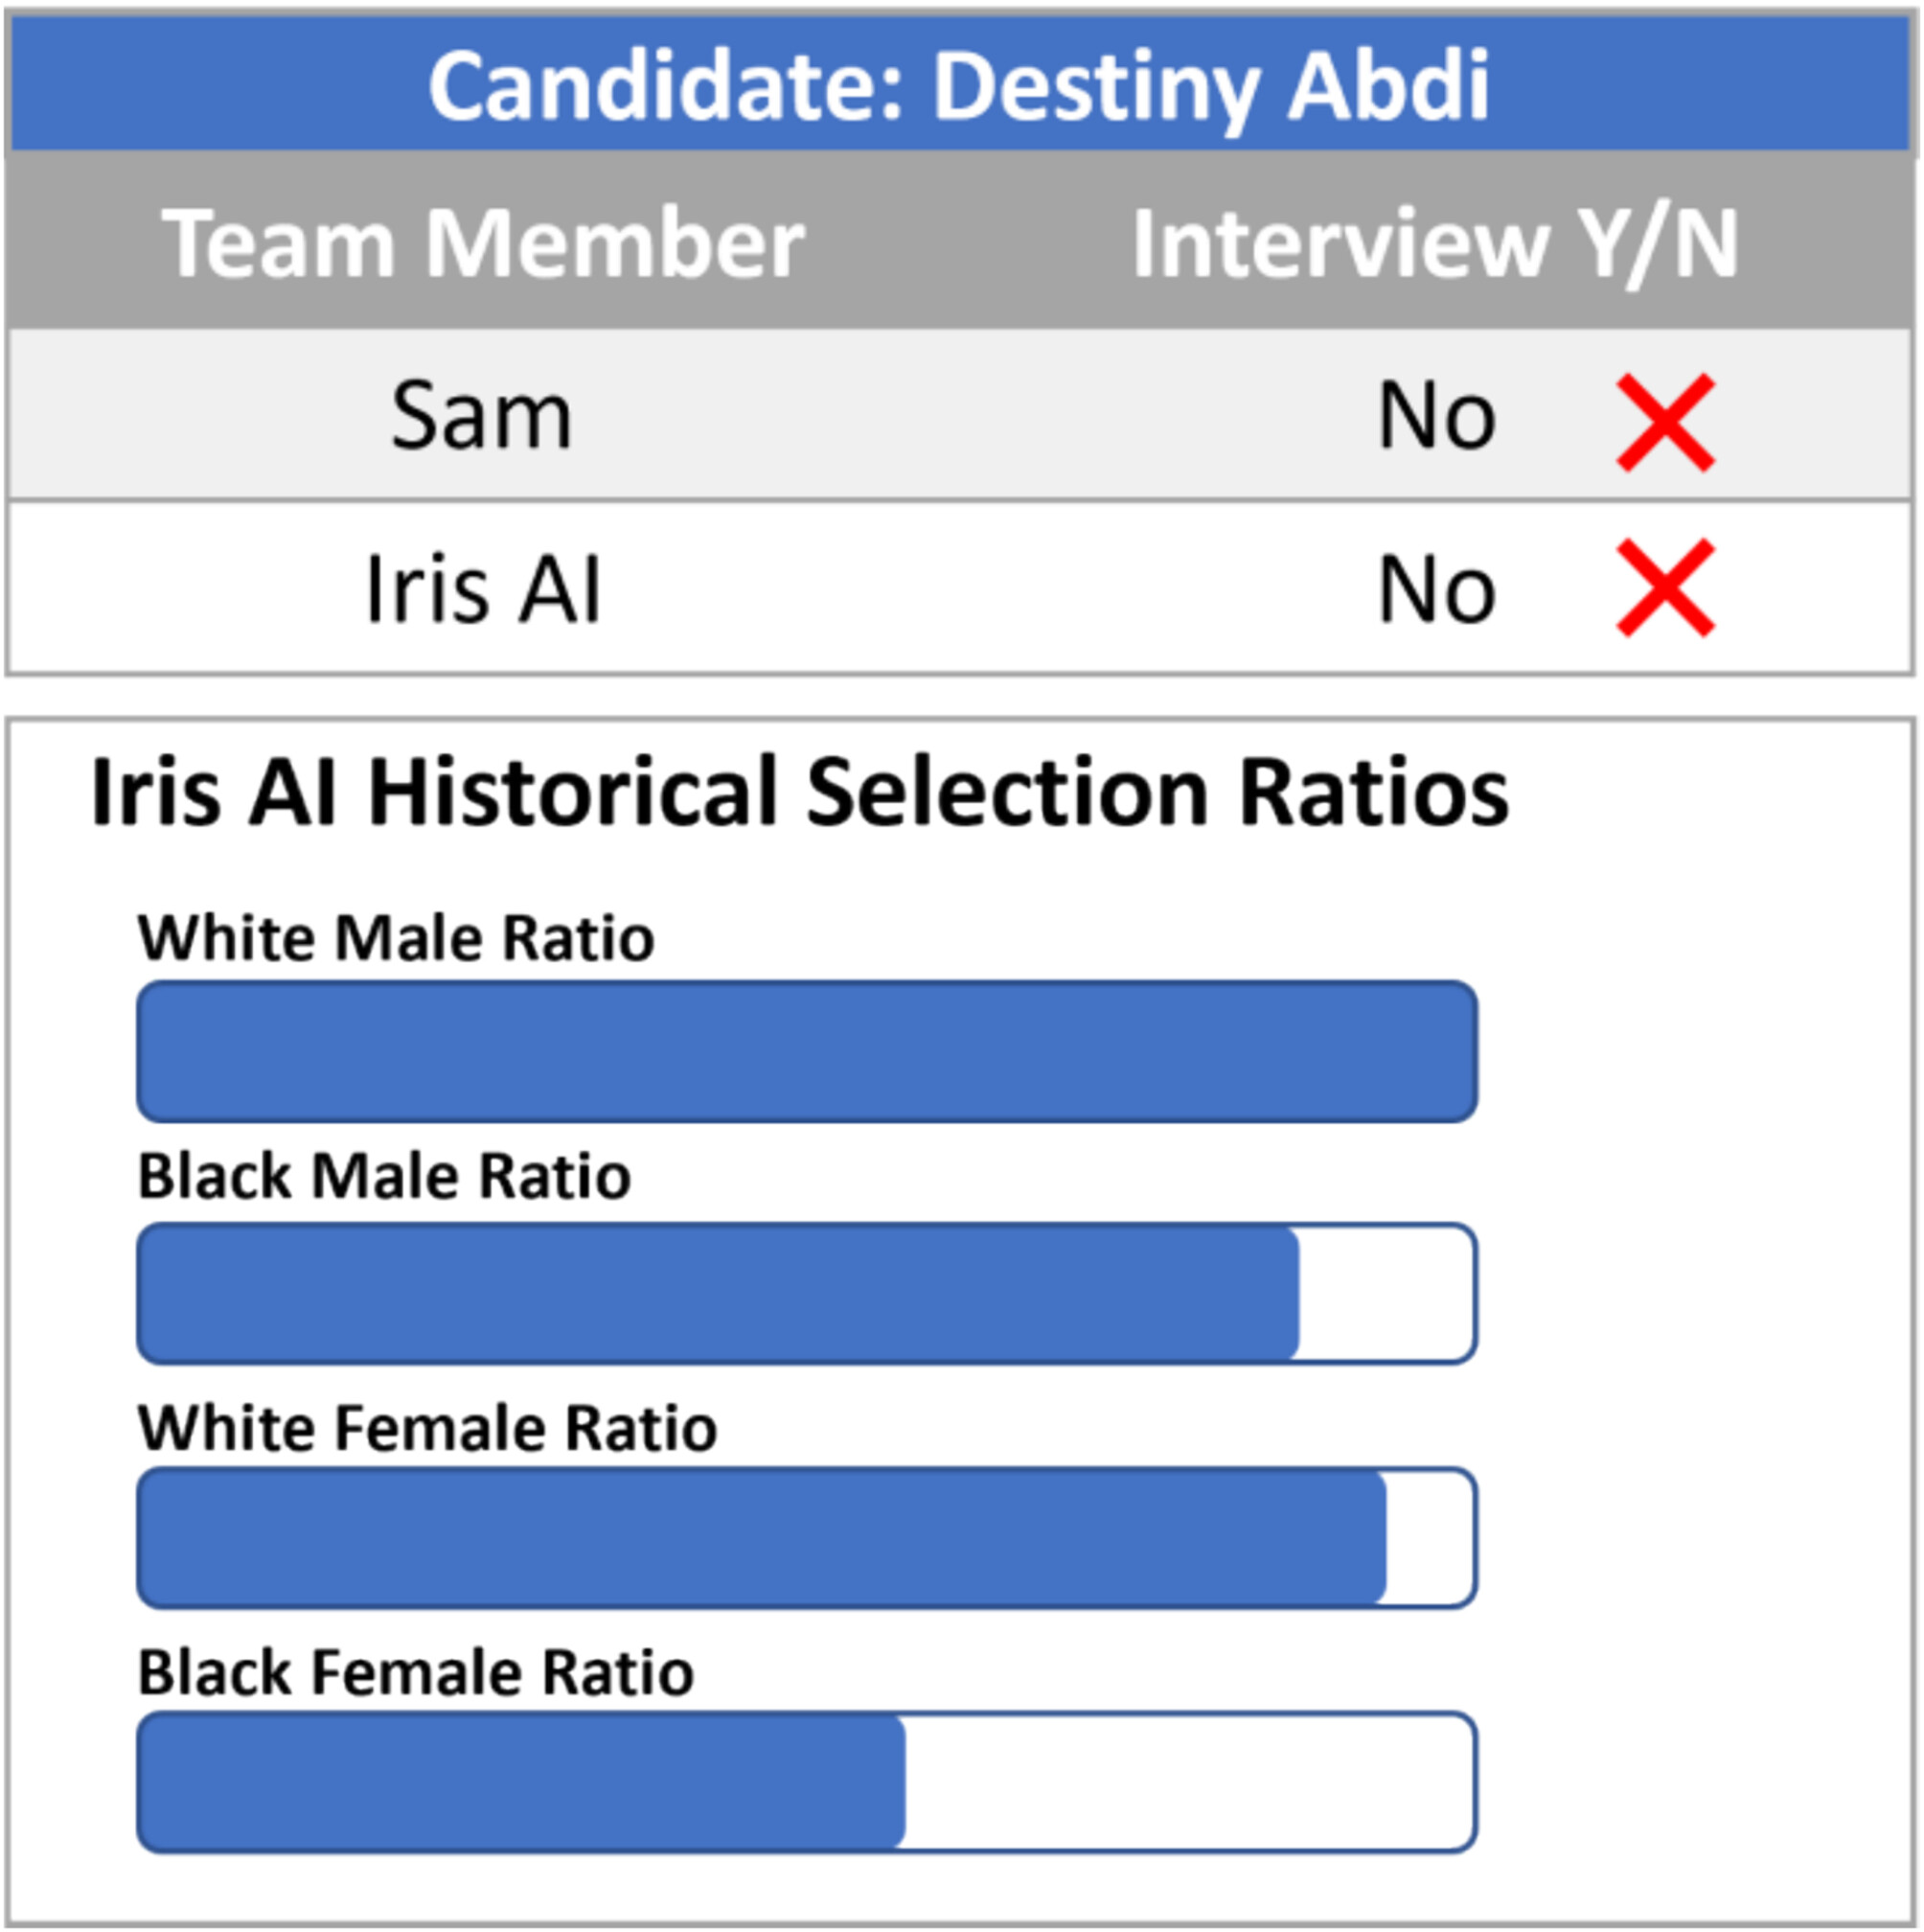
Task: Click the red X icon in Sam's row
Action: coord(1666,422)
